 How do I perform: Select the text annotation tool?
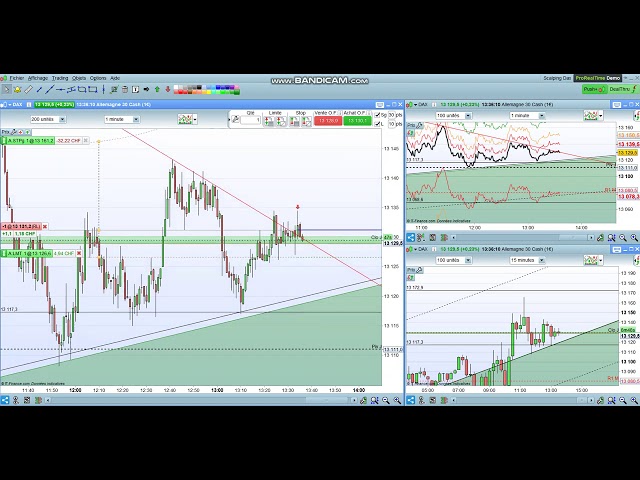[x=136, y=89]
